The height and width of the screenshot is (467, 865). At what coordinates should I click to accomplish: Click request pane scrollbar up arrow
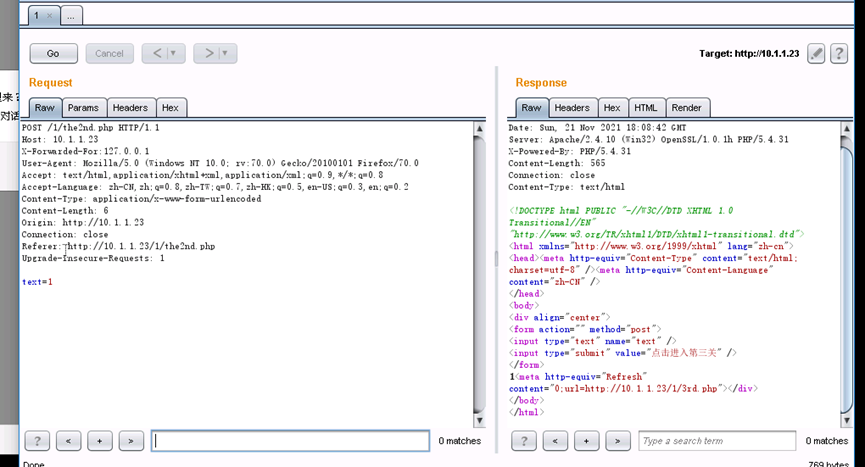(x=479, y=128)
